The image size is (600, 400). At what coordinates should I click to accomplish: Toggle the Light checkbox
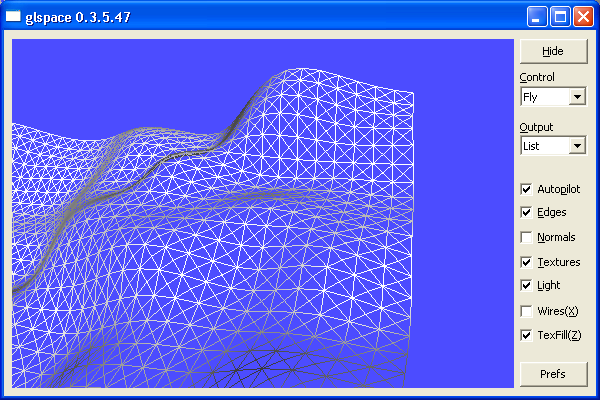[x=526, y=286]
